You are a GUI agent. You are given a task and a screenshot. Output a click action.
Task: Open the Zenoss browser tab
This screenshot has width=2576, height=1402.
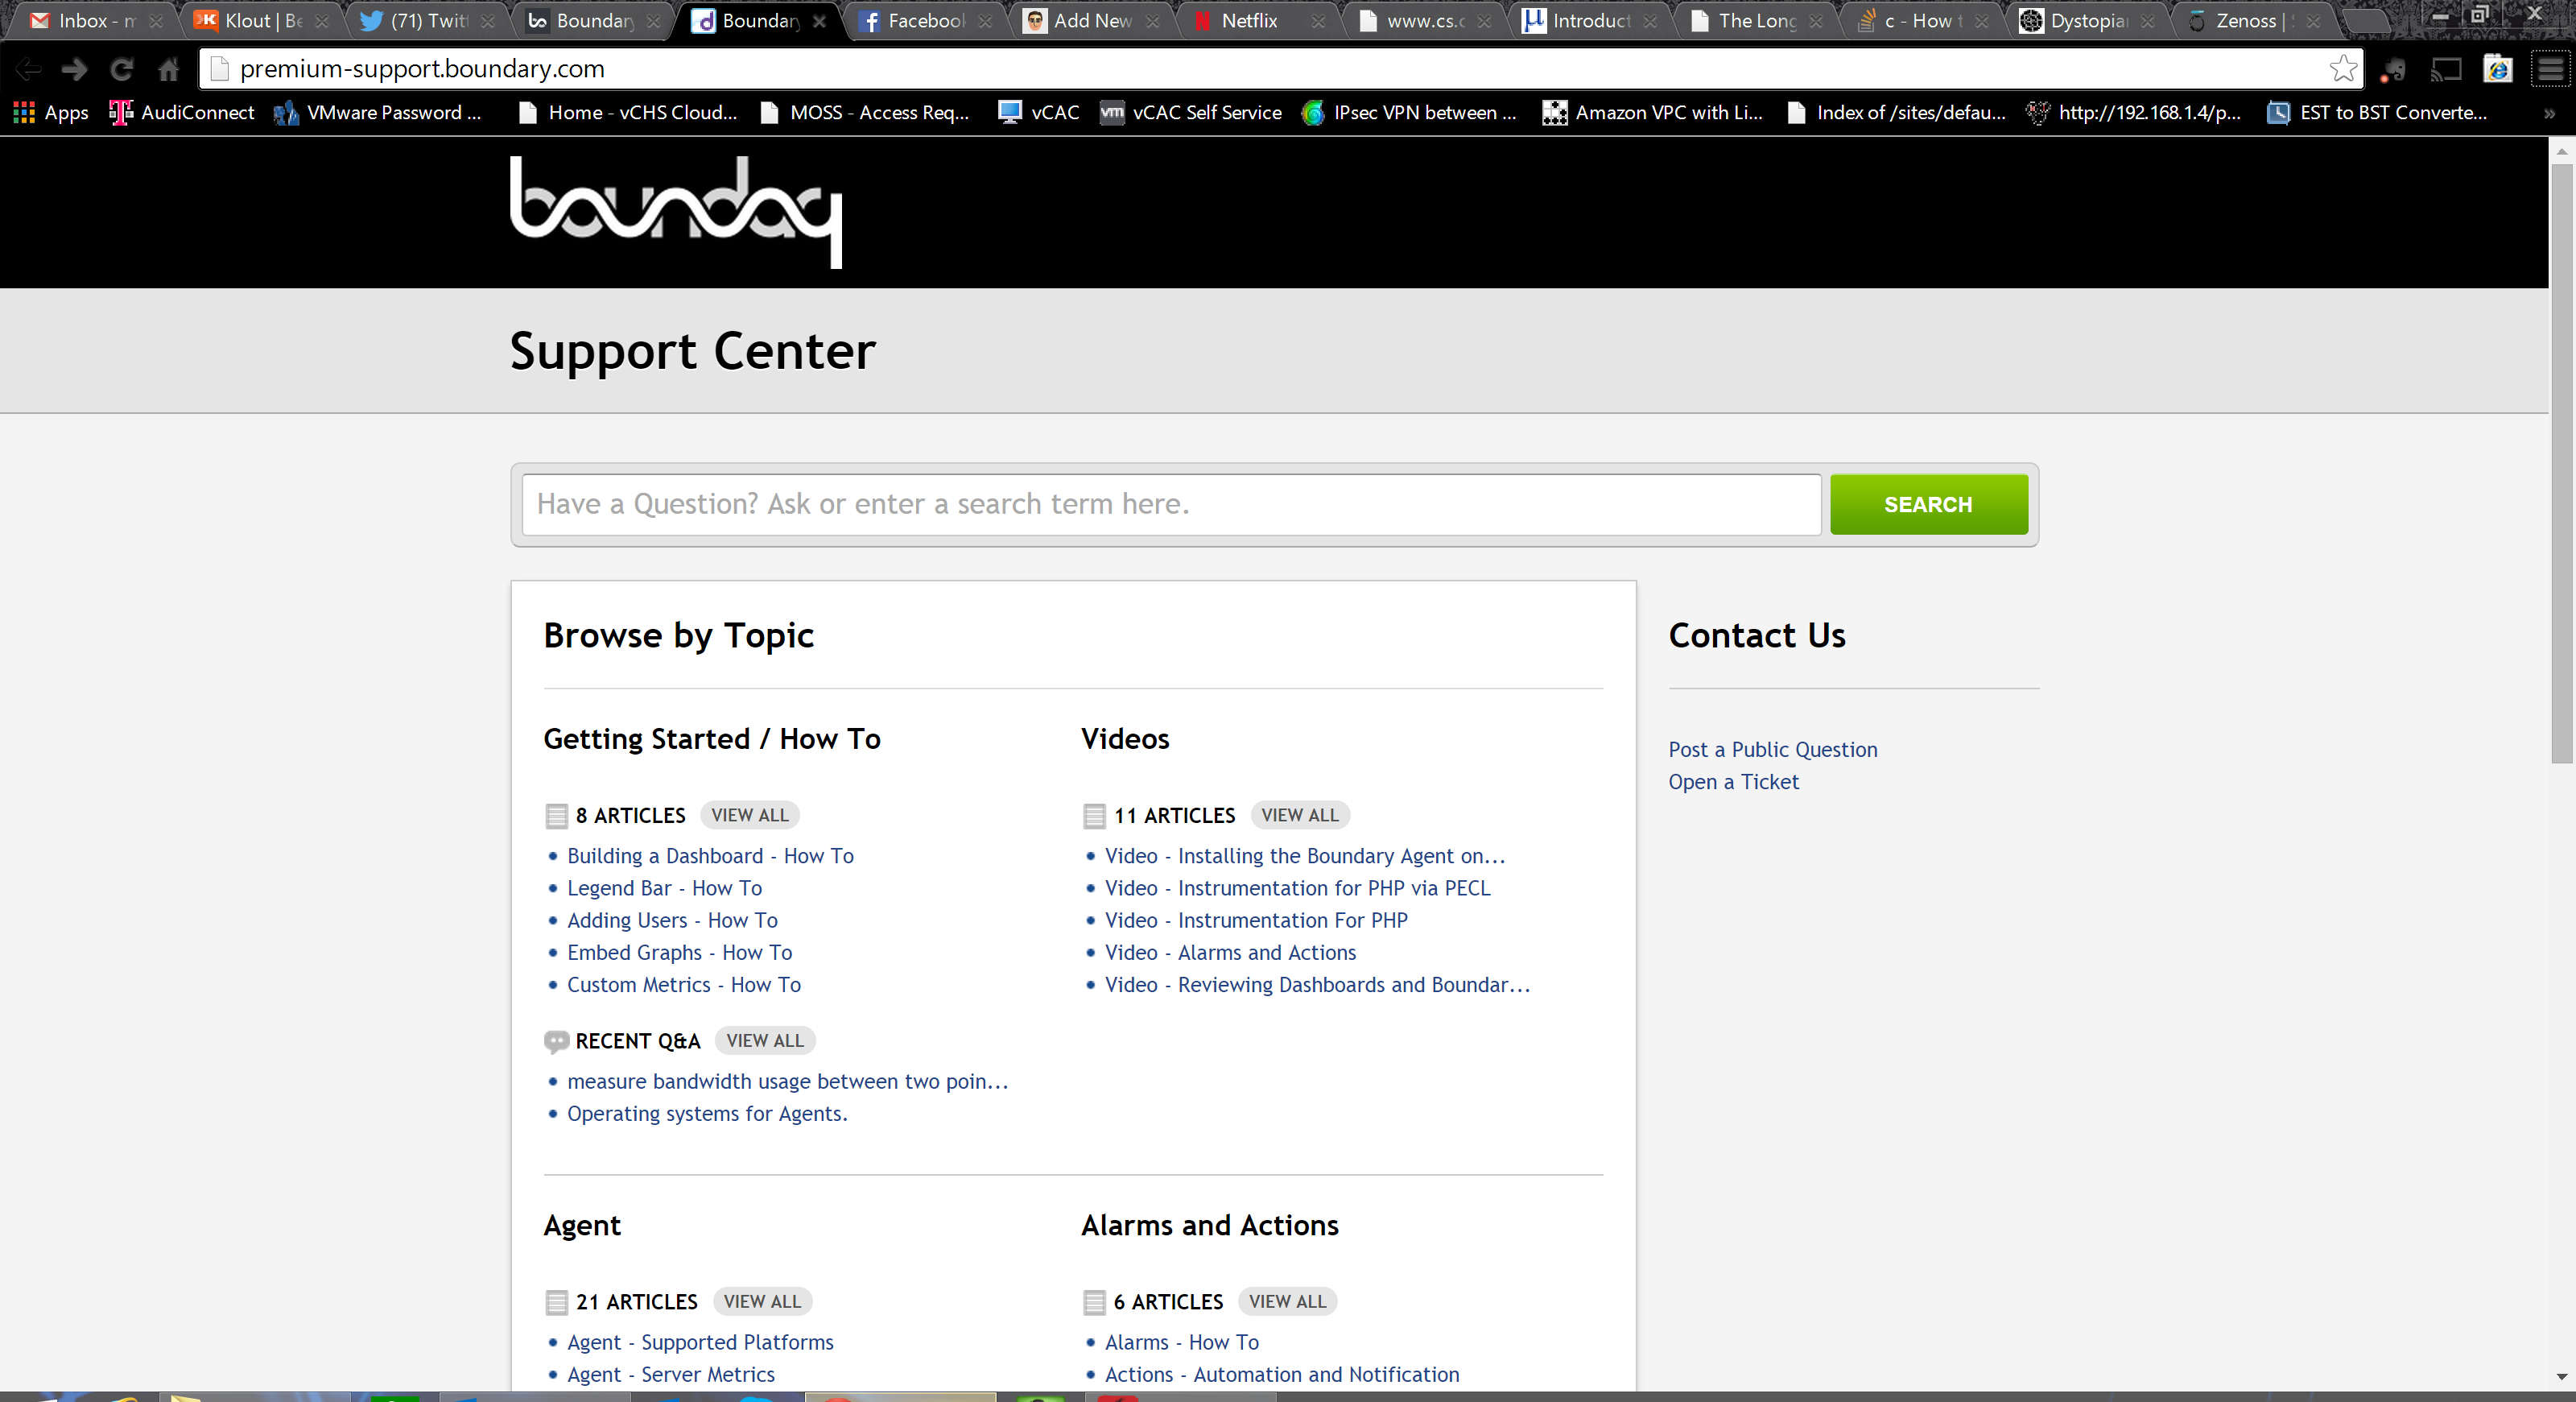[x=2245, y=21]
